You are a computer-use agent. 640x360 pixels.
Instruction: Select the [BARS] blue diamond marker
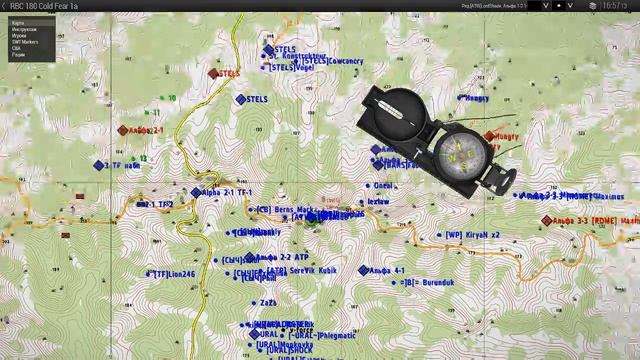click(x=378, y=165)
